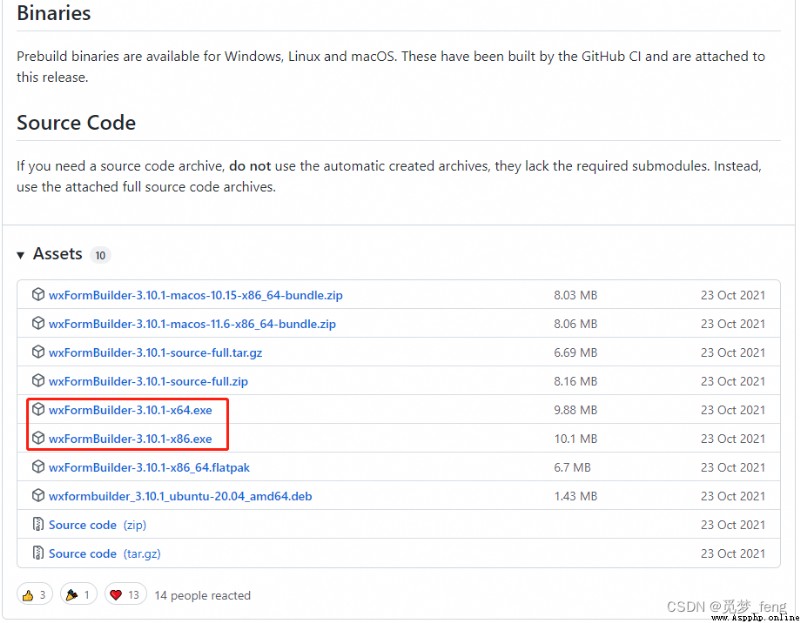Click package icon beside ubuntu amd64.deb asset

pyautogui.click(x=38, y=495)
